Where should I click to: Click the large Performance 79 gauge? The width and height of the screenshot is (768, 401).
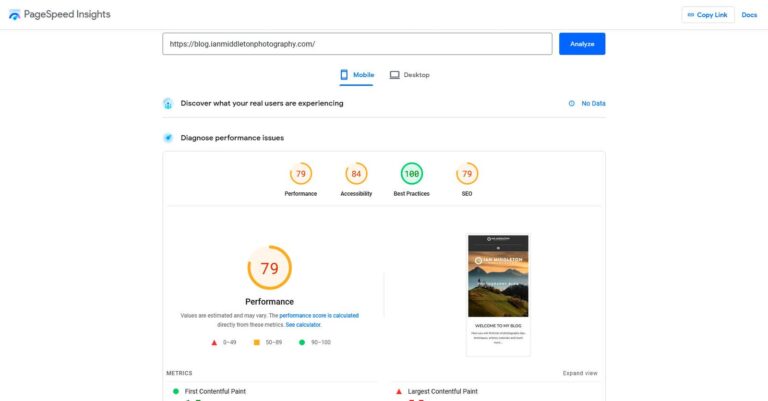coord(269,268)
